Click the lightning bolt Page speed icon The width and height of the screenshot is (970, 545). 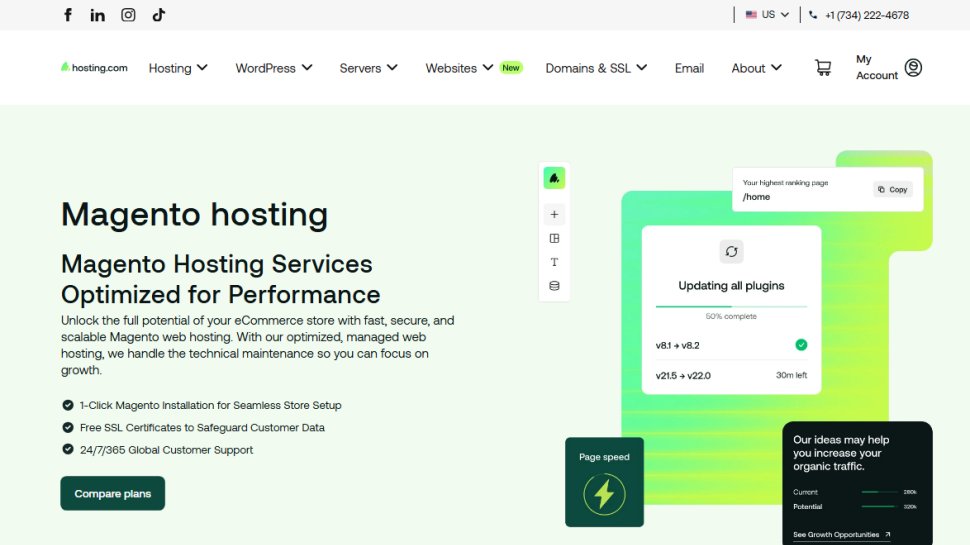604,494
